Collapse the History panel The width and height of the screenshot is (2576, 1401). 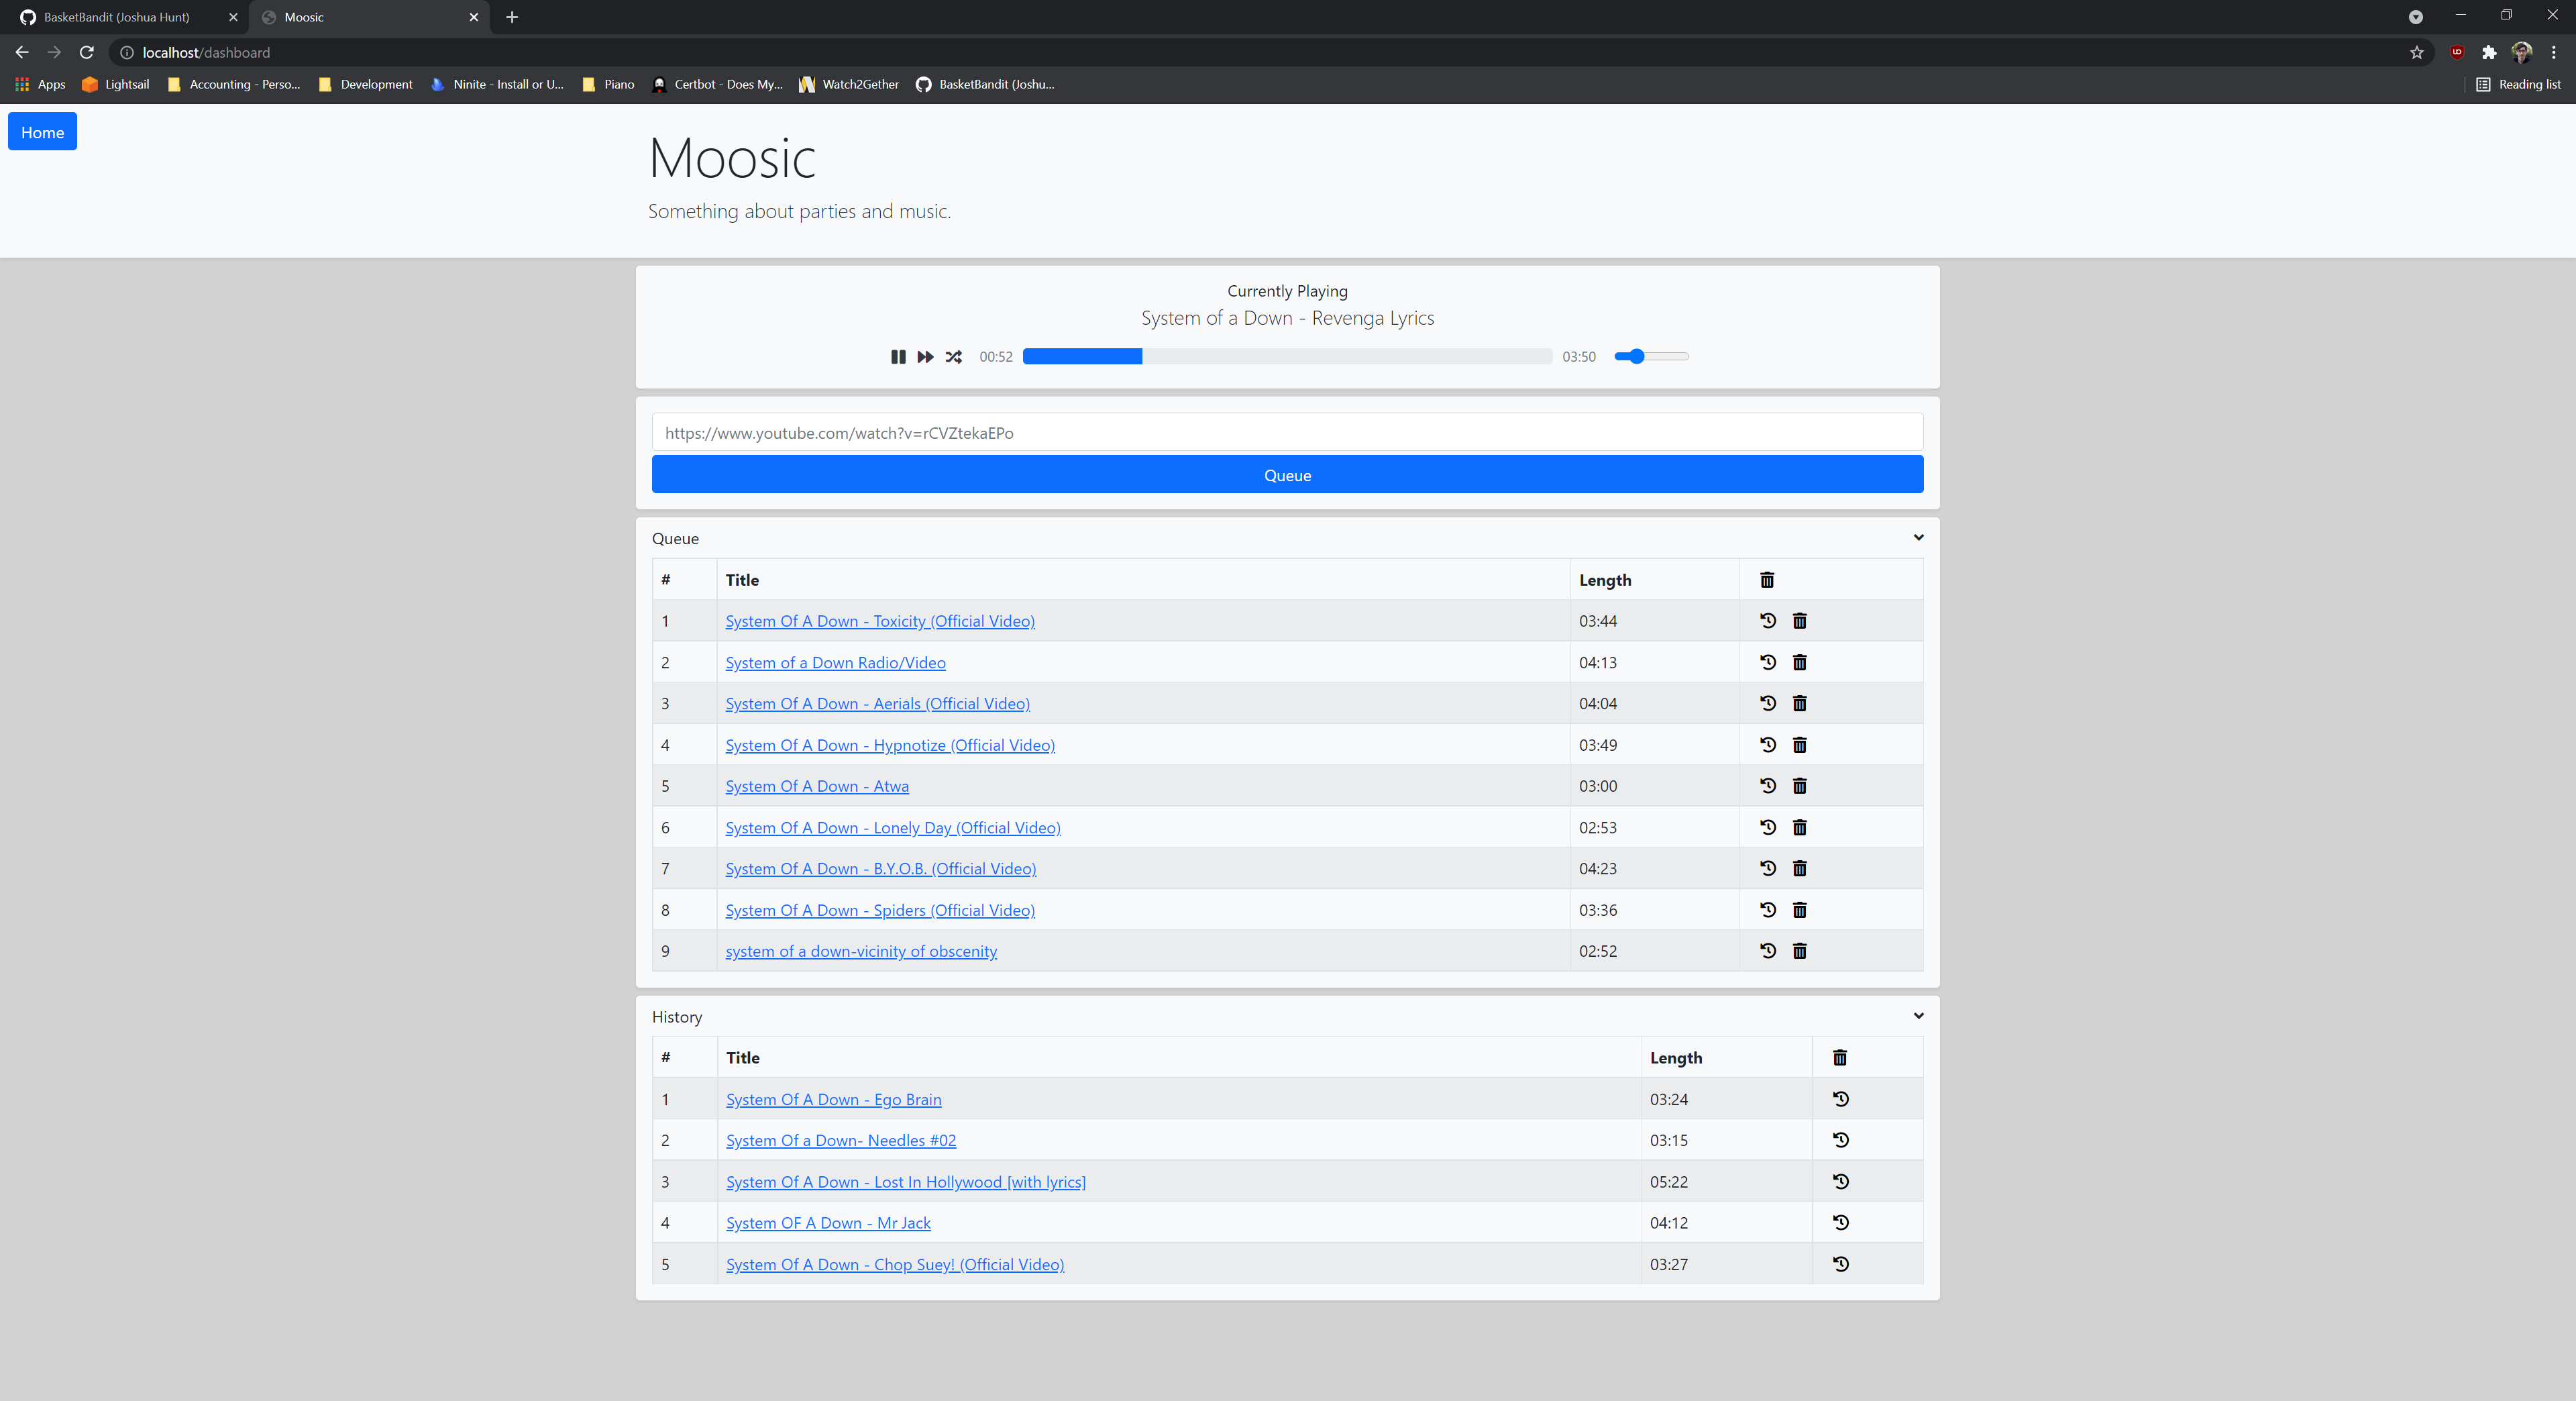pyautogui.click(x=1918, y=1016)
